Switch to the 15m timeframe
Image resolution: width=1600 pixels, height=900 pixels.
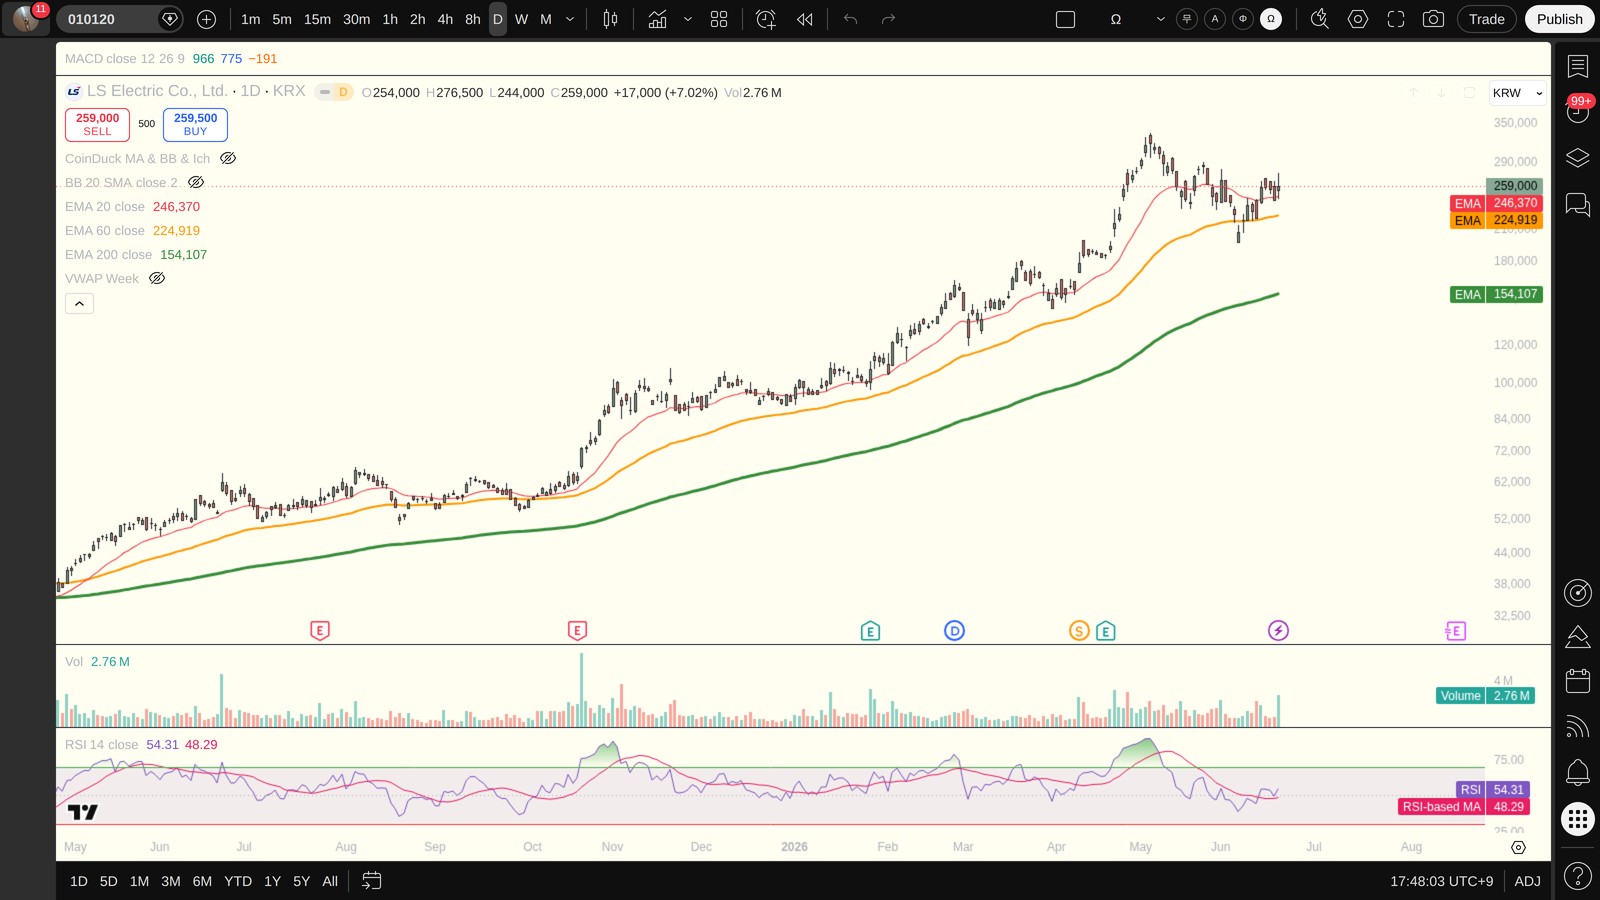[x=317, y=19]
